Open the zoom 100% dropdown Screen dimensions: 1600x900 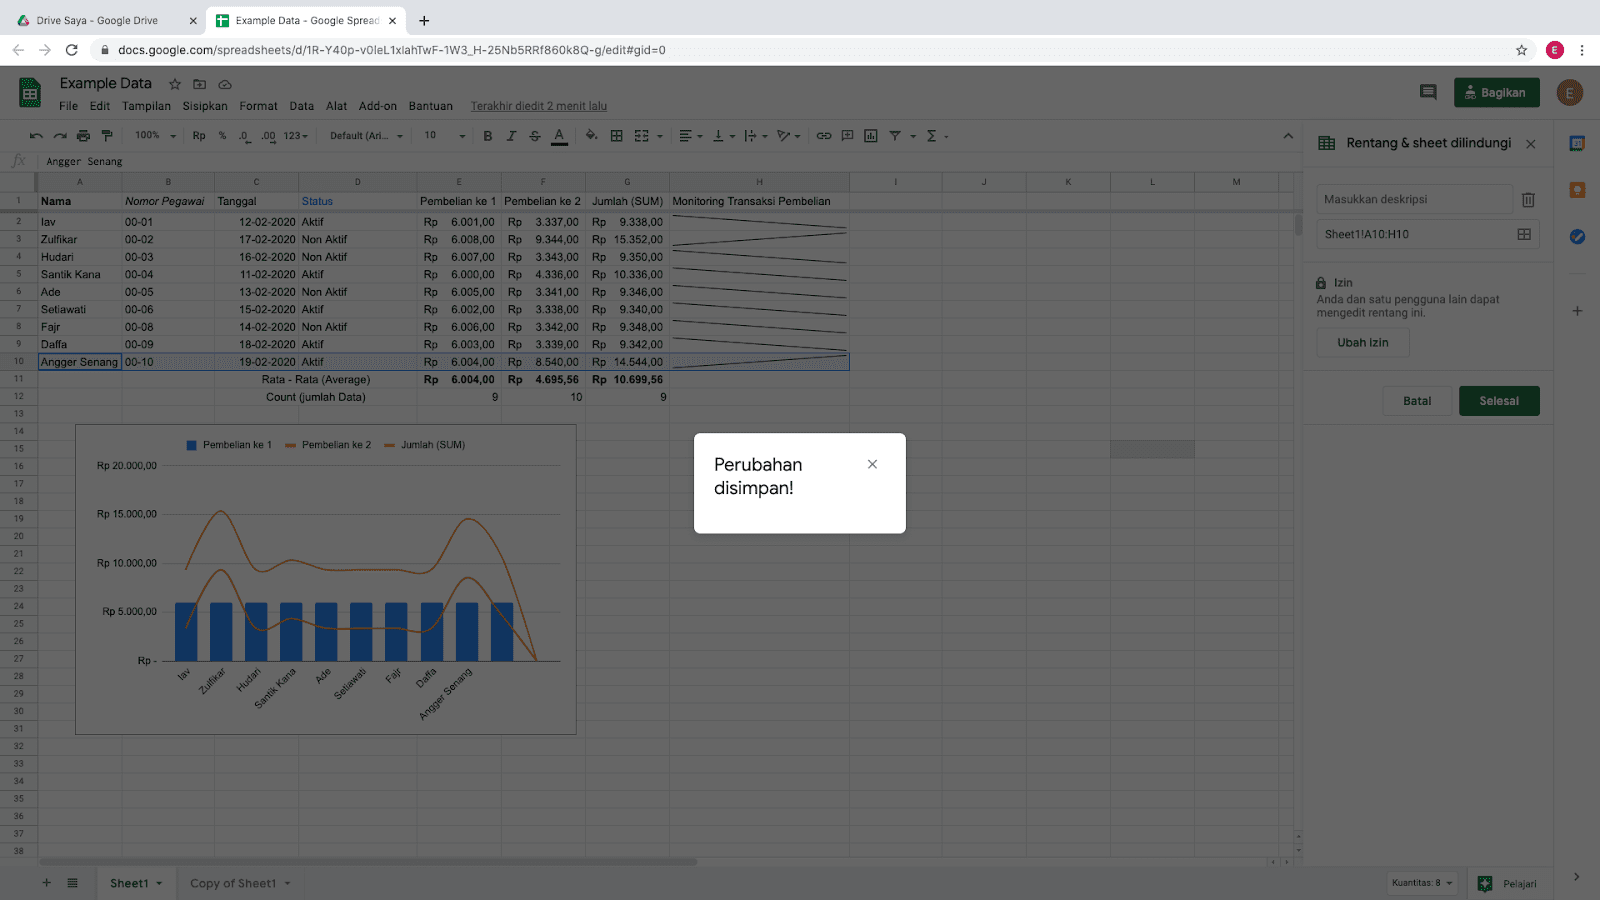[x=156, y=136]
